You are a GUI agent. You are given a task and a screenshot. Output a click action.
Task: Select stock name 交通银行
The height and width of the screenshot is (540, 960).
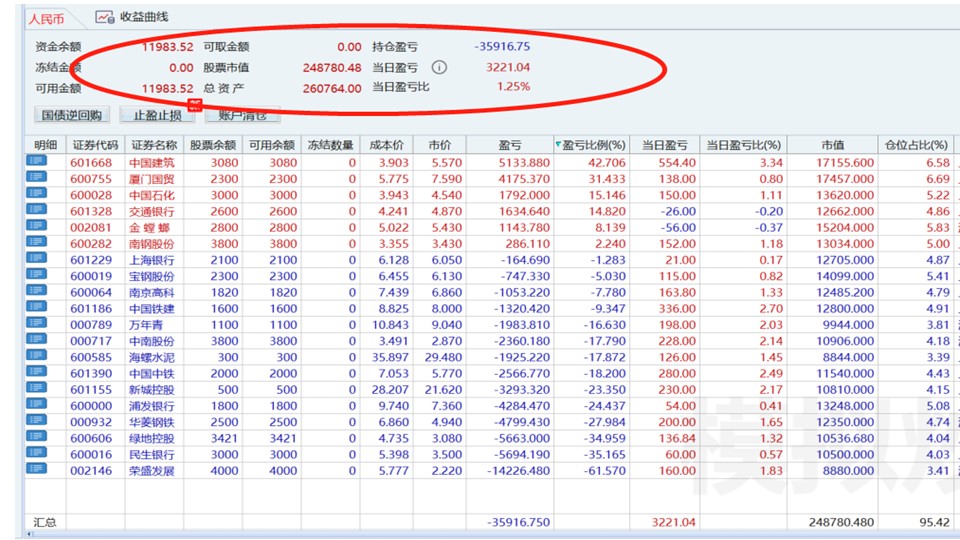pos(151,211)
